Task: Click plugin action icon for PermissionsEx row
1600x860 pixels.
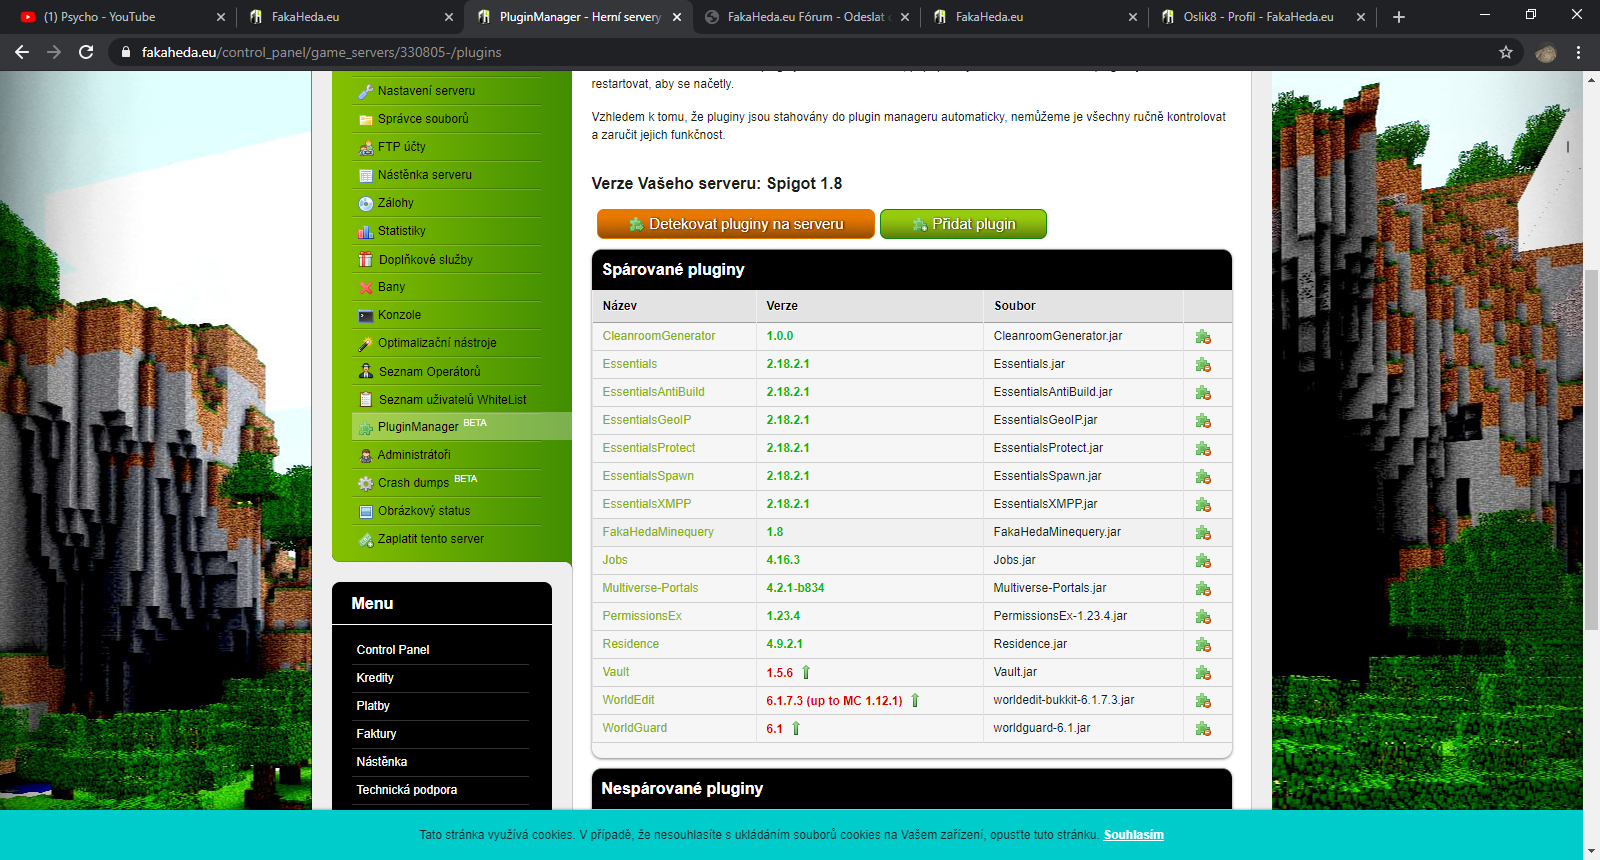Action: click(1203, 617)
